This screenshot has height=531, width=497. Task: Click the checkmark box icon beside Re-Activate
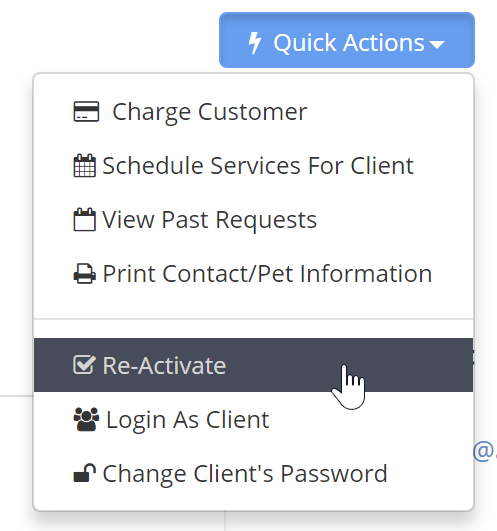tap(85, 365)
